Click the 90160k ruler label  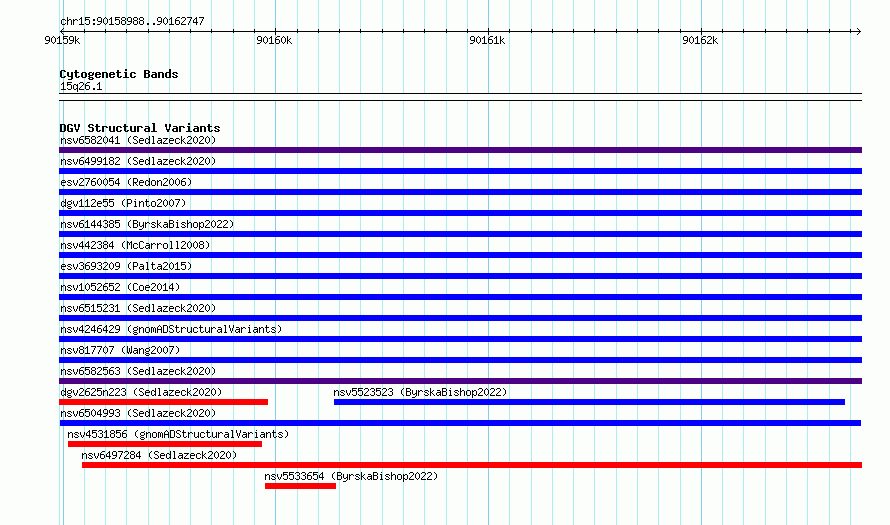274,40
